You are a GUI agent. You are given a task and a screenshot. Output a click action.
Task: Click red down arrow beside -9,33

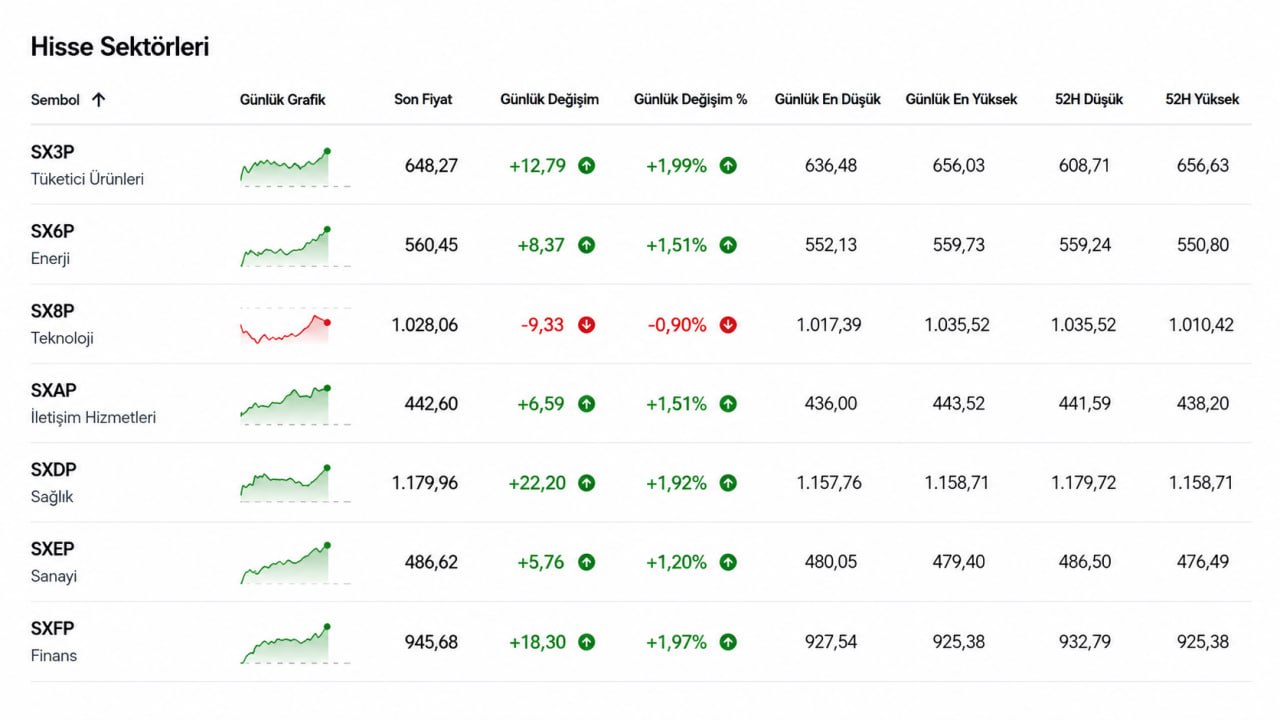click(587, 324)
